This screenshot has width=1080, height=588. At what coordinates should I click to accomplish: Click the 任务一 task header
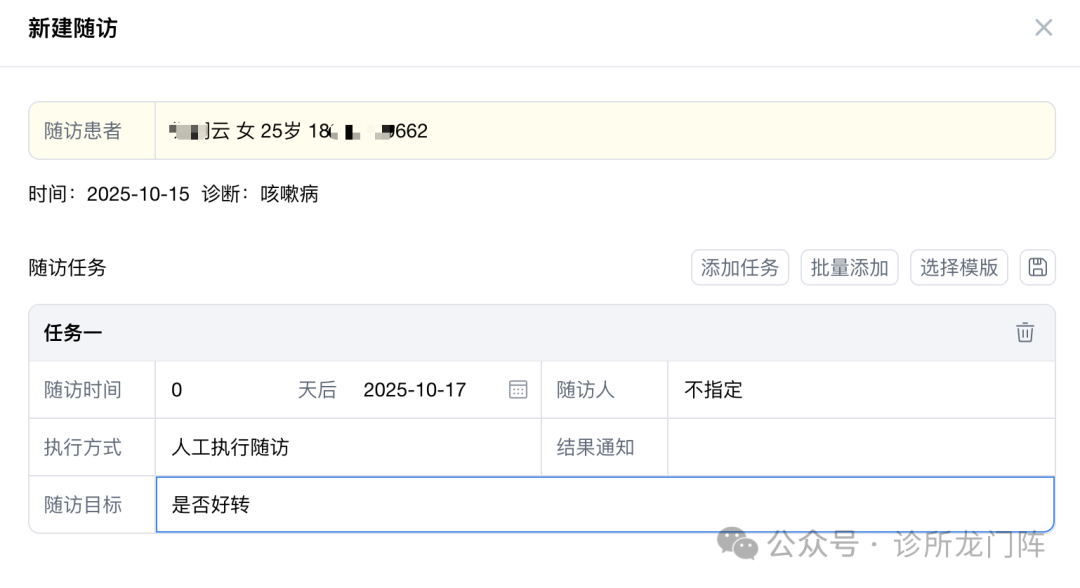tap(73, 333)
